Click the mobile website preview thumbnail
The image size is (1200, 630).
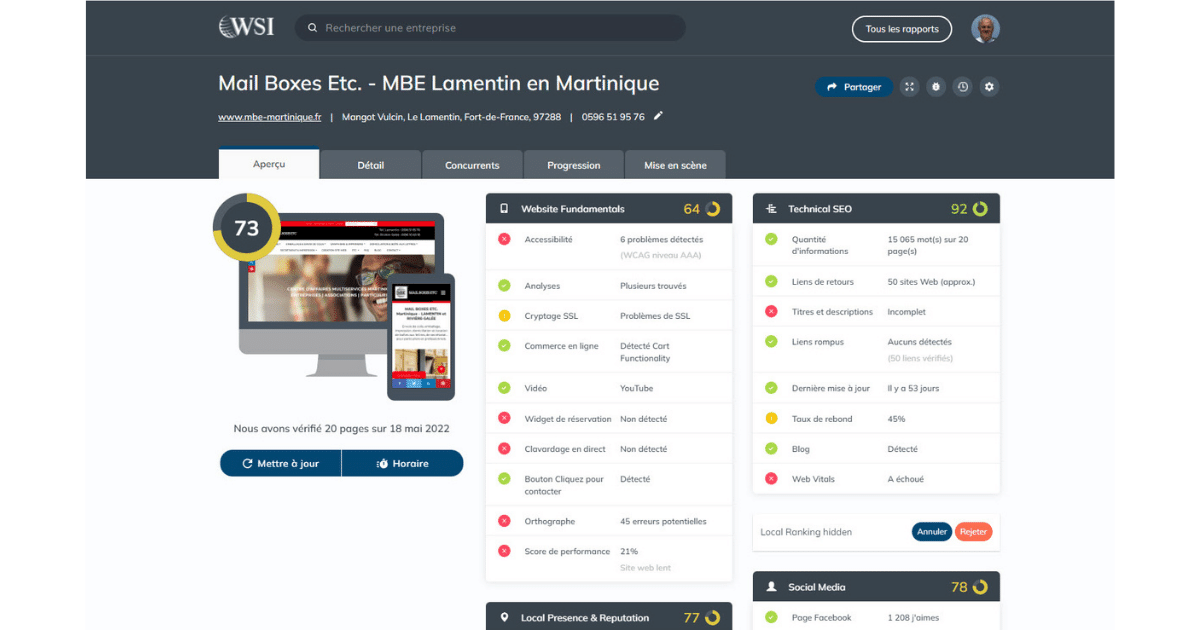(x=421, y=336)
